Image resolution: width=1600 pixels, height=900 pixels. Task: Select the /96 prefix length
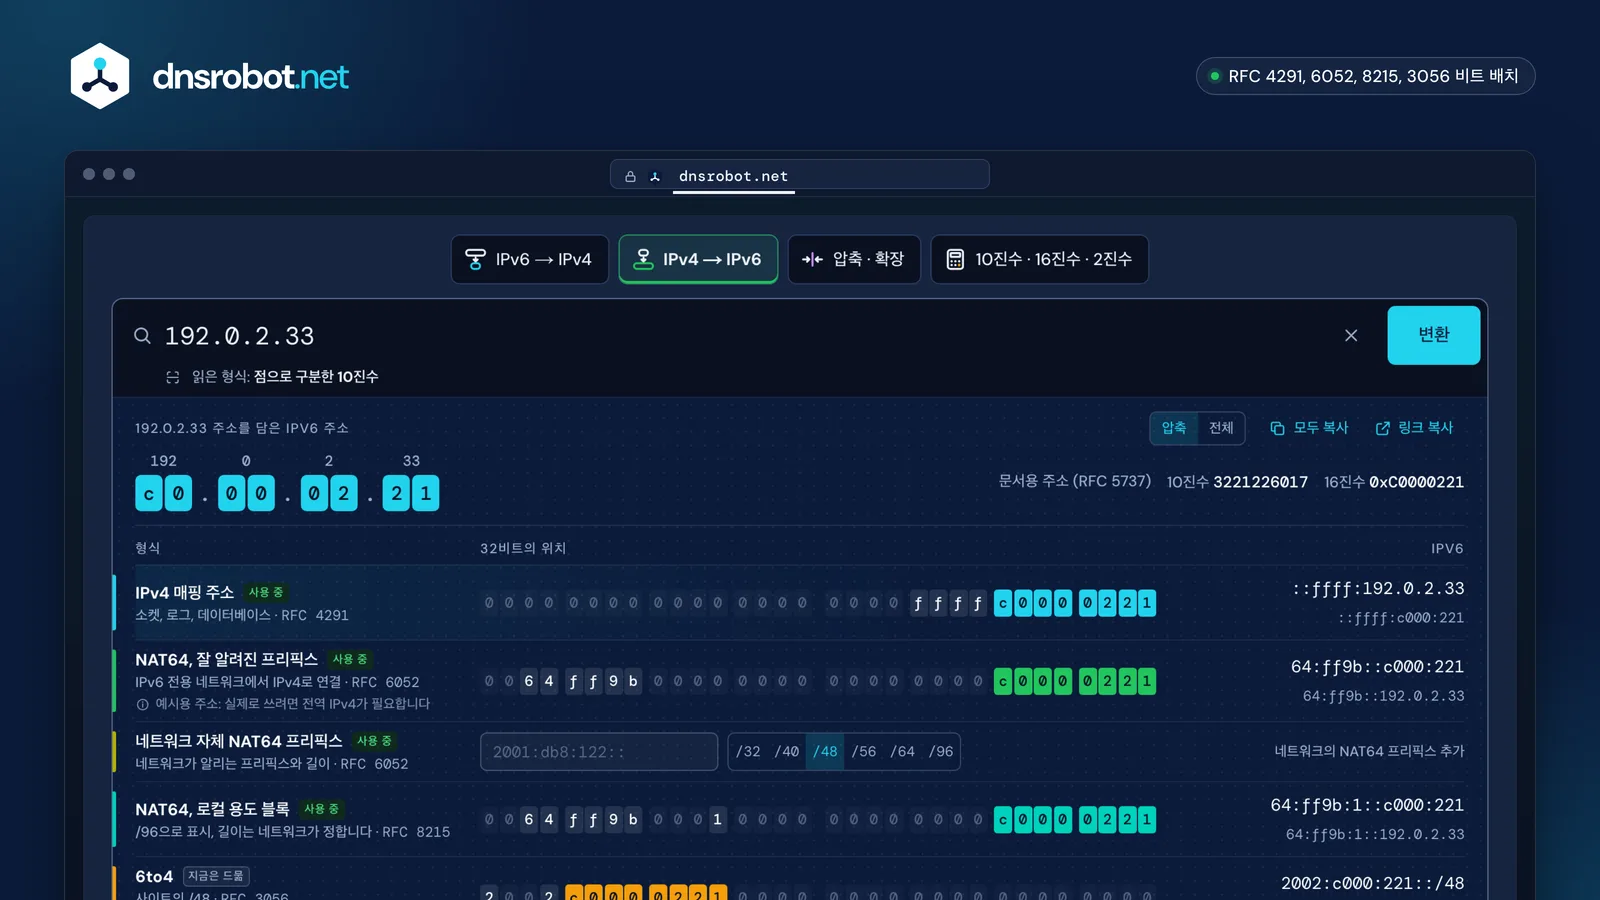click(x=941, y=752)
